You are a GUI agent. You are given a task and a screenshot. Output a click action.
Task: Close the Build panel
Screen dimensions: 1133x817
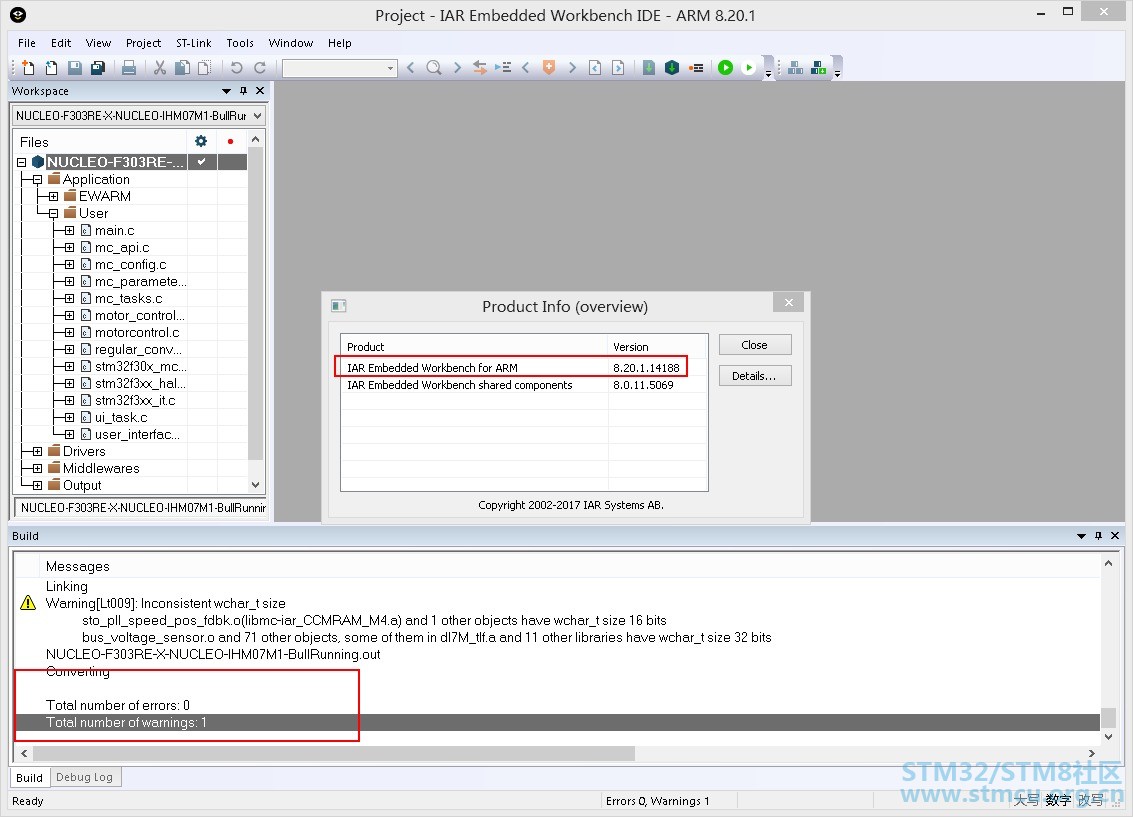(x=1115, y=536)
